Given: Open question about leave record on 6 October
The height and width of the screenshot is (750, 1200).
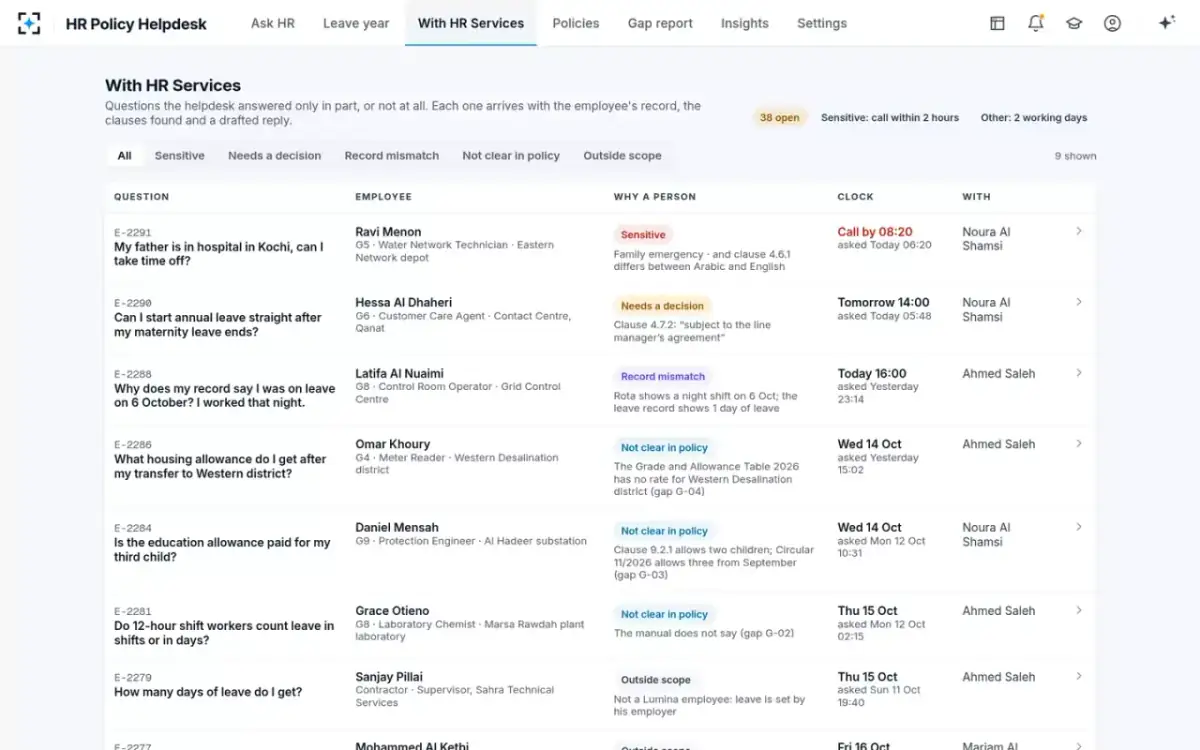Looking at the screenshot, I should pyautogui.click(x=224, y=396).
